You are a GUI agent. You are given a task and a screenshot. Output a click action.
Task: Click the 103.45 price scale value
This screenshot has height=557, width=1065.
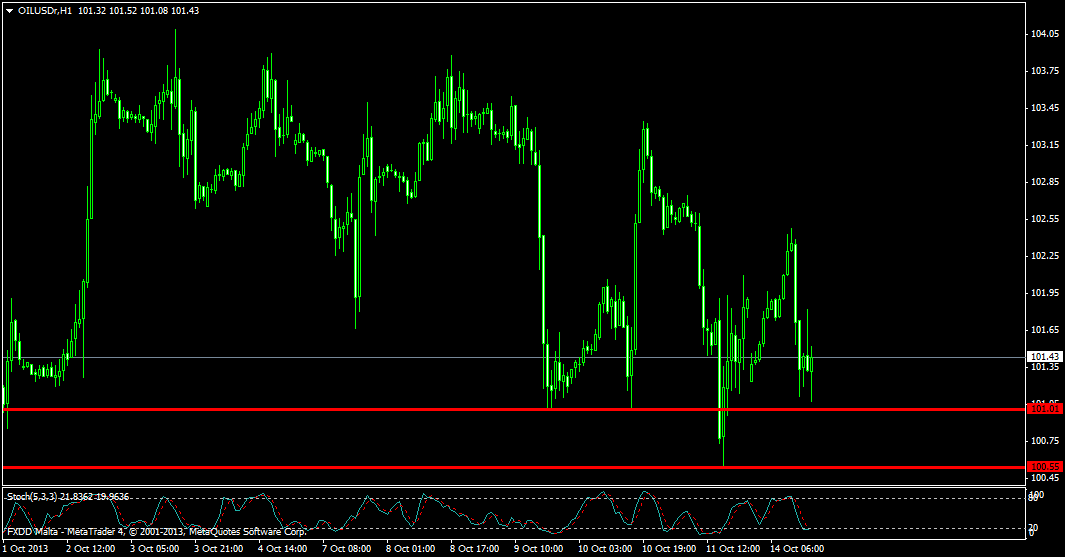coord(1045,108)
